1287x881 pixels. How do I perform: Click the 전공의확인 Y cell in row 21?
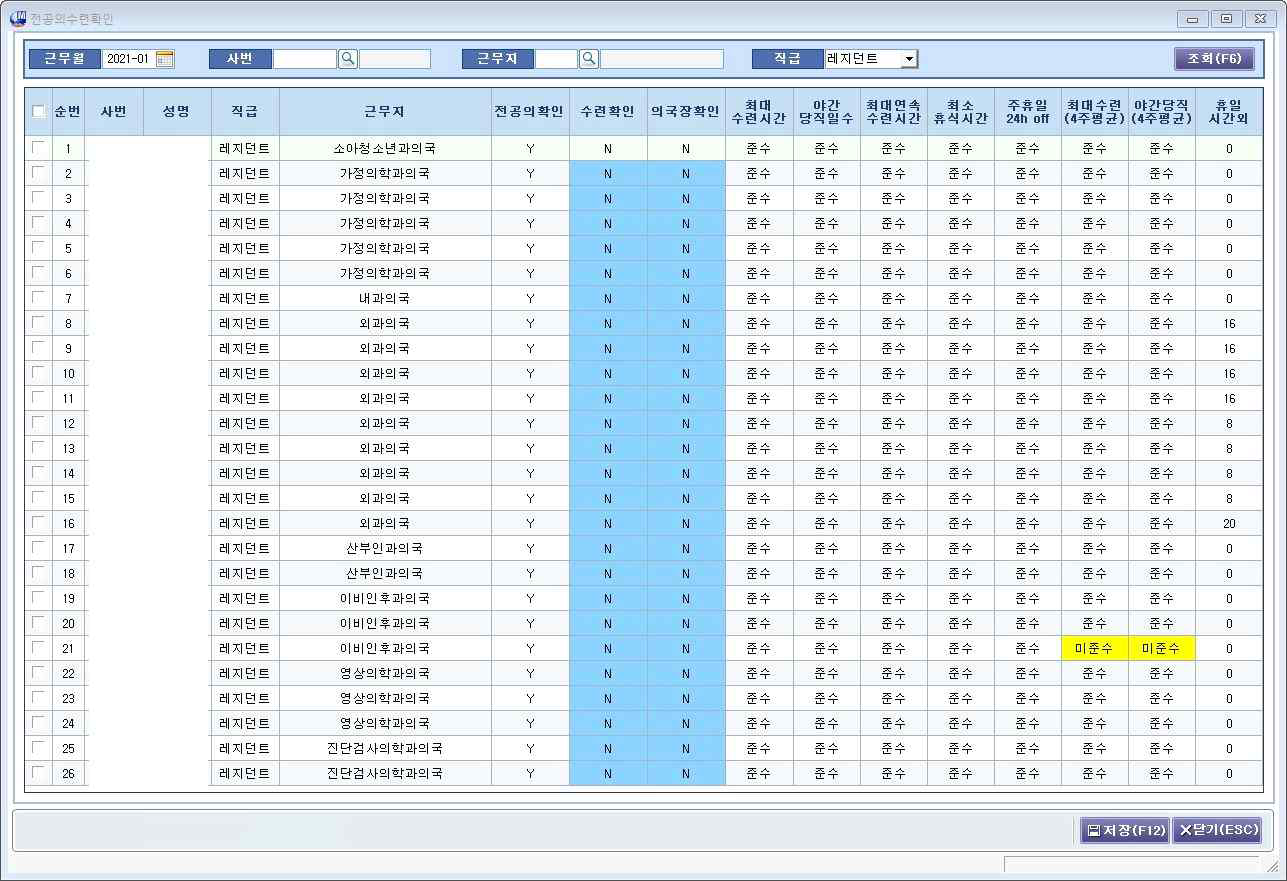530,648
